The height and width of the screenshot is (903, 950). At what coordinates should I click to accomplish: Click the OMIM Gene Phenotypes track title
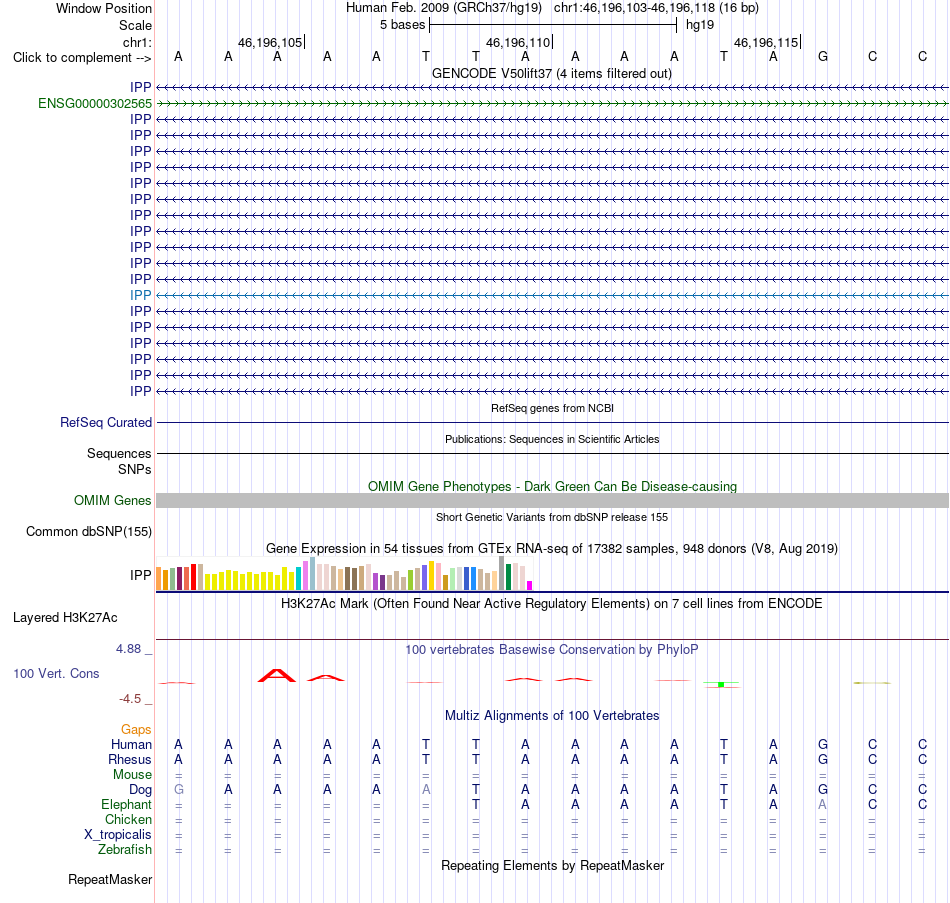pos(553,486)
